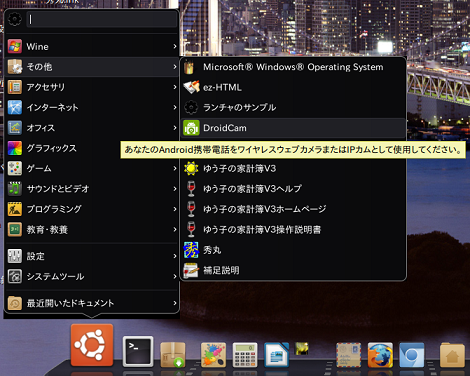Open the paint splash app in dock

click(x=213, y=355)
